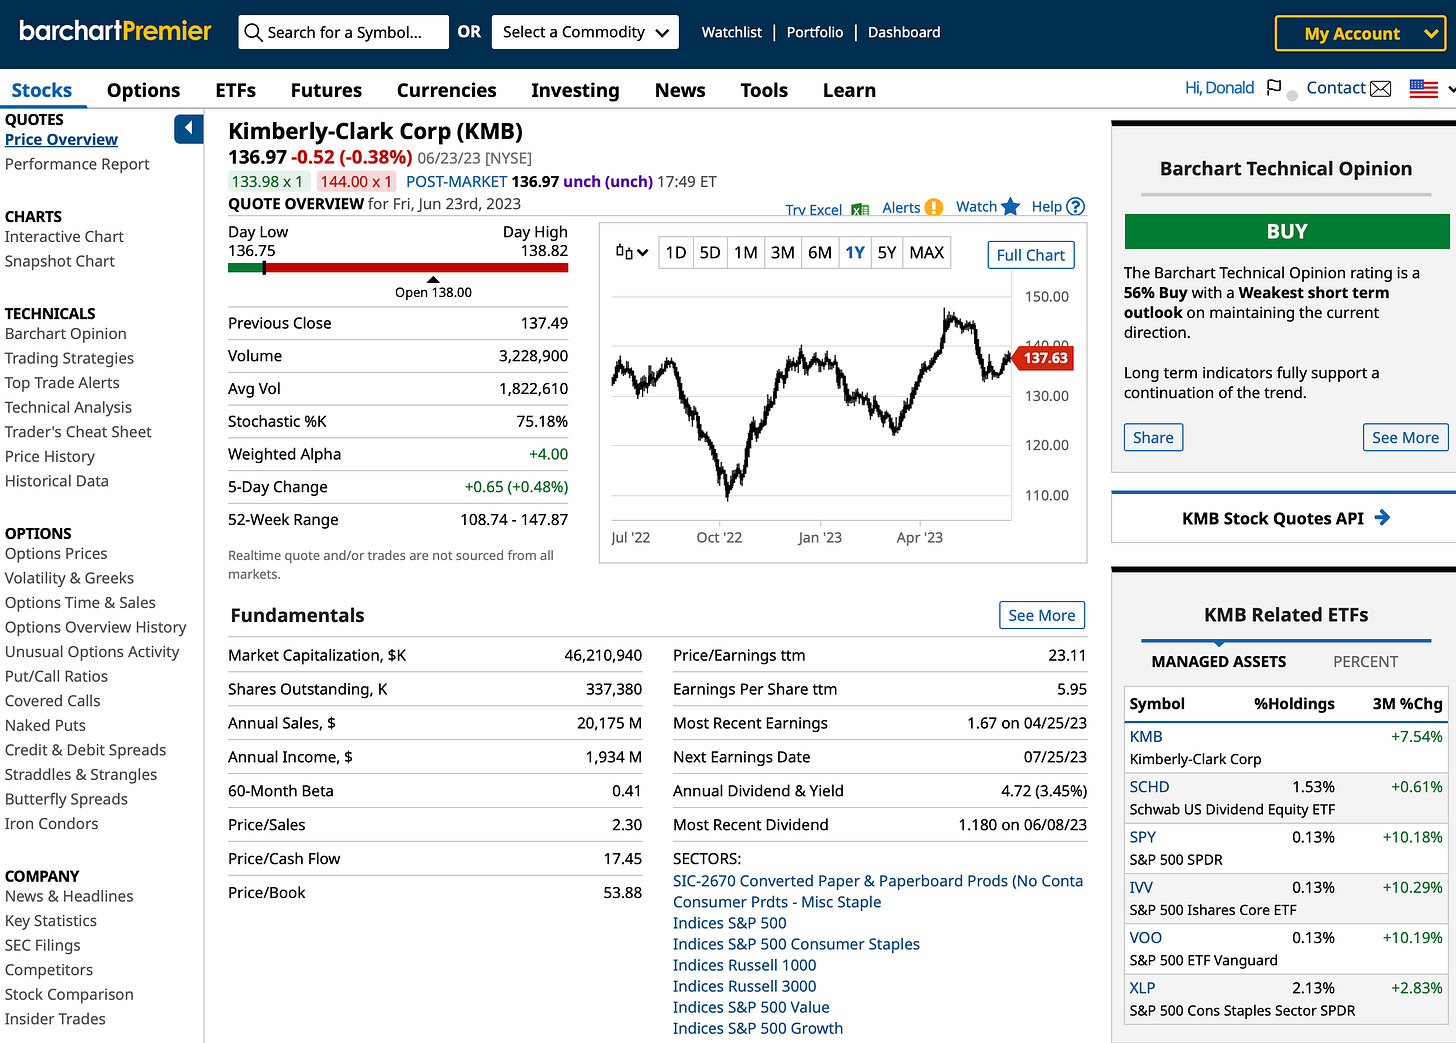
Task: Open the Tools main menu
Action: point(764,90)
